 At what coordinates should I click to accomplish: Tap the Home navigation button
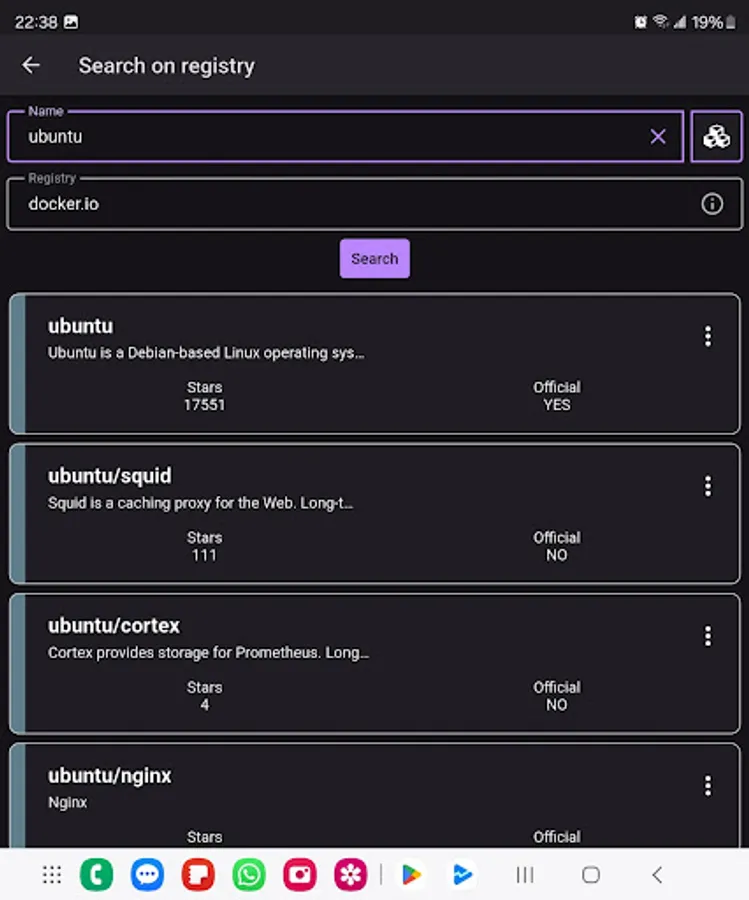[x=591, y=874]
